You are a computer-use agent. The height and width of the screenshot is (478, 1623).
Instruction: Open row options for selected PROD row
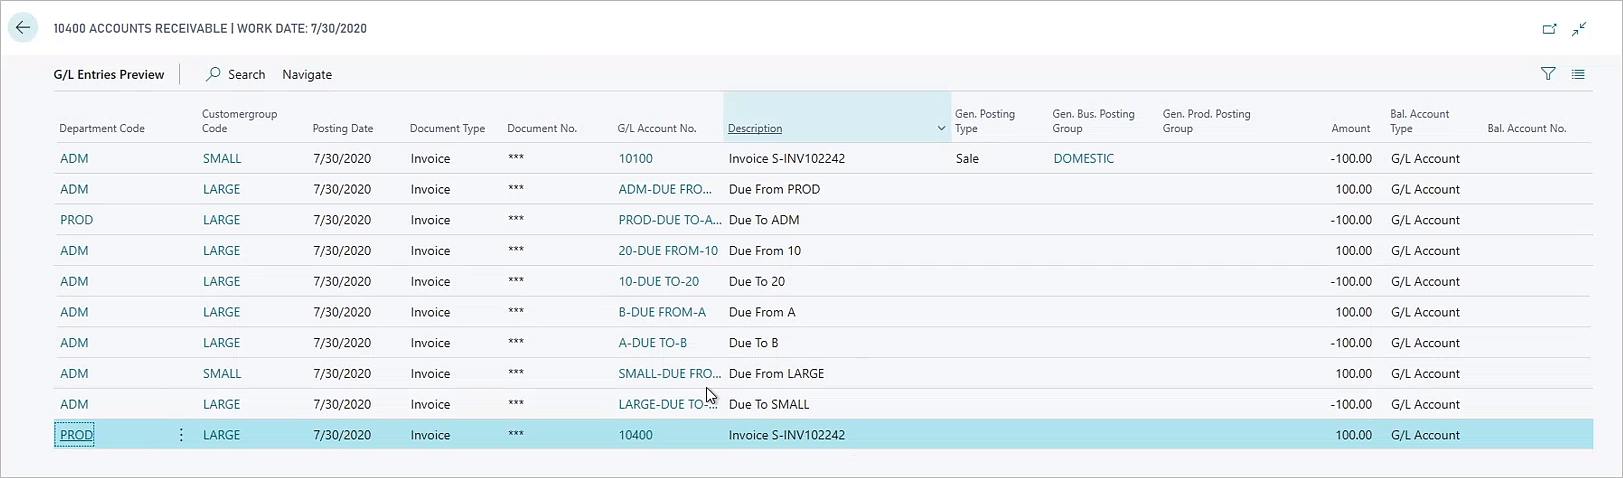[181, 435]
